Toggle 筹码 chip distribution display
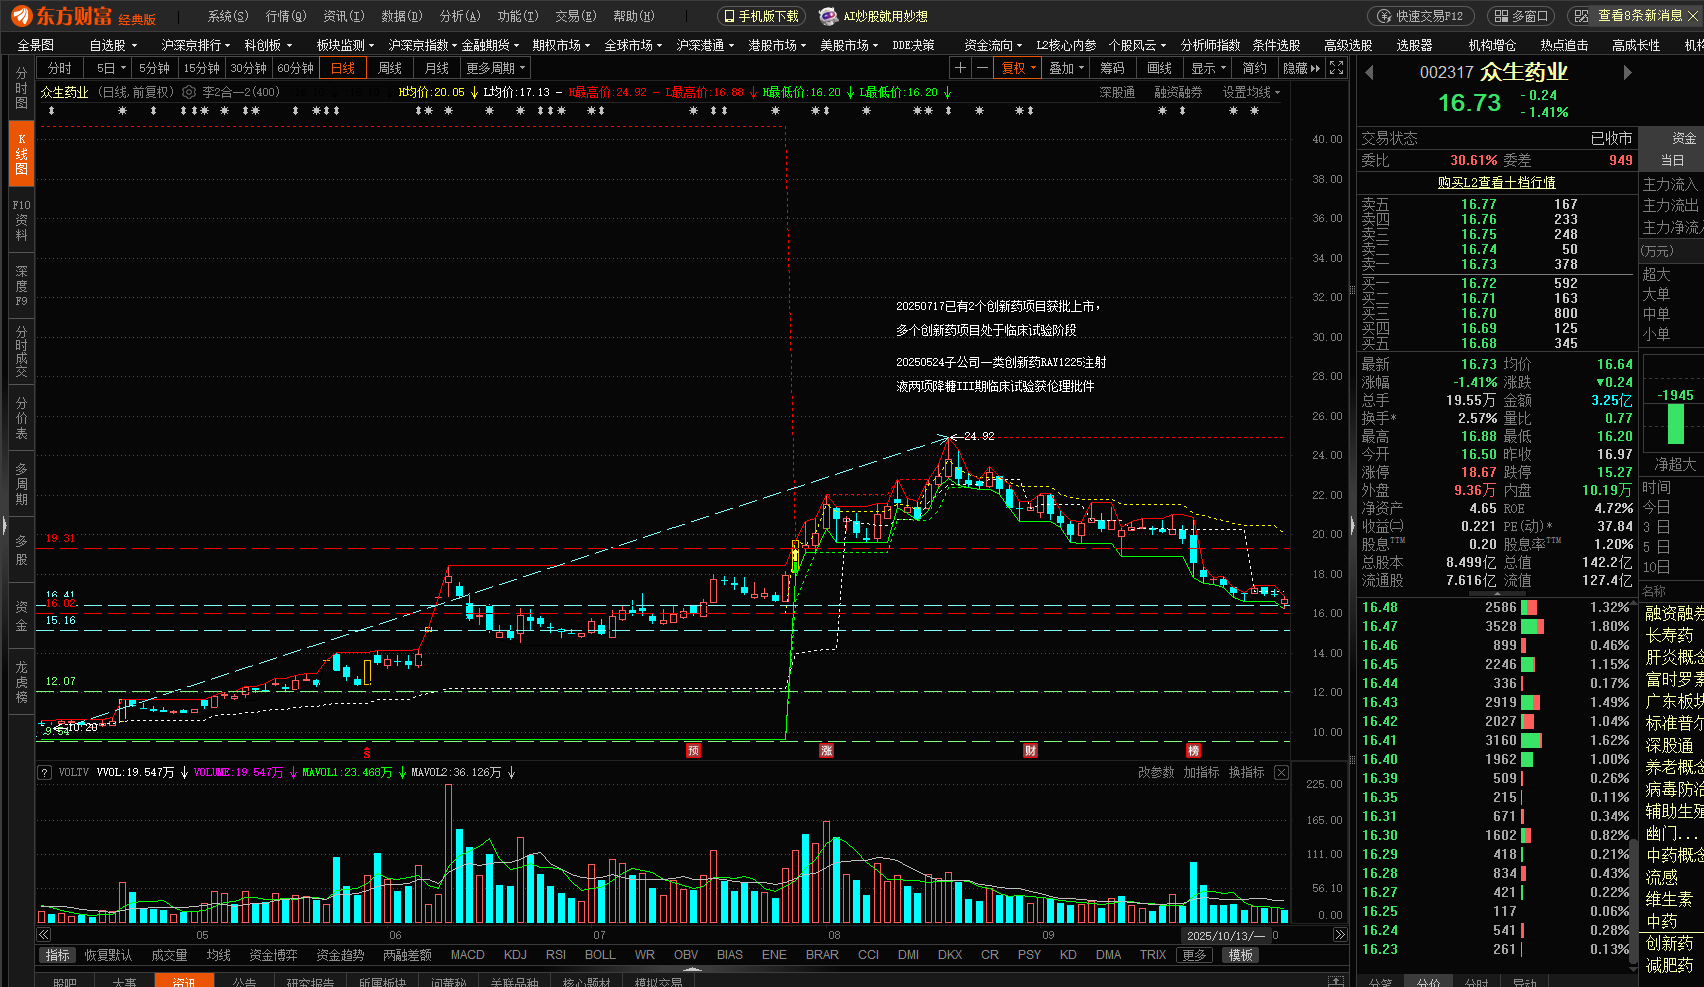This screenshot has width=1704, height=987. click(x=1112, y=68)
